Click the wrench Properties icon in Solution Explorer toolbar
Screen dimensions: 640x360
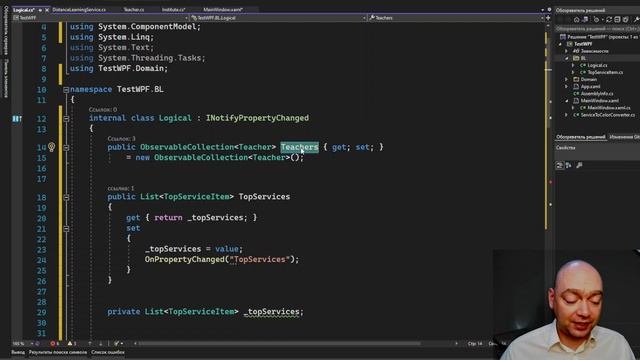[636, 19]
